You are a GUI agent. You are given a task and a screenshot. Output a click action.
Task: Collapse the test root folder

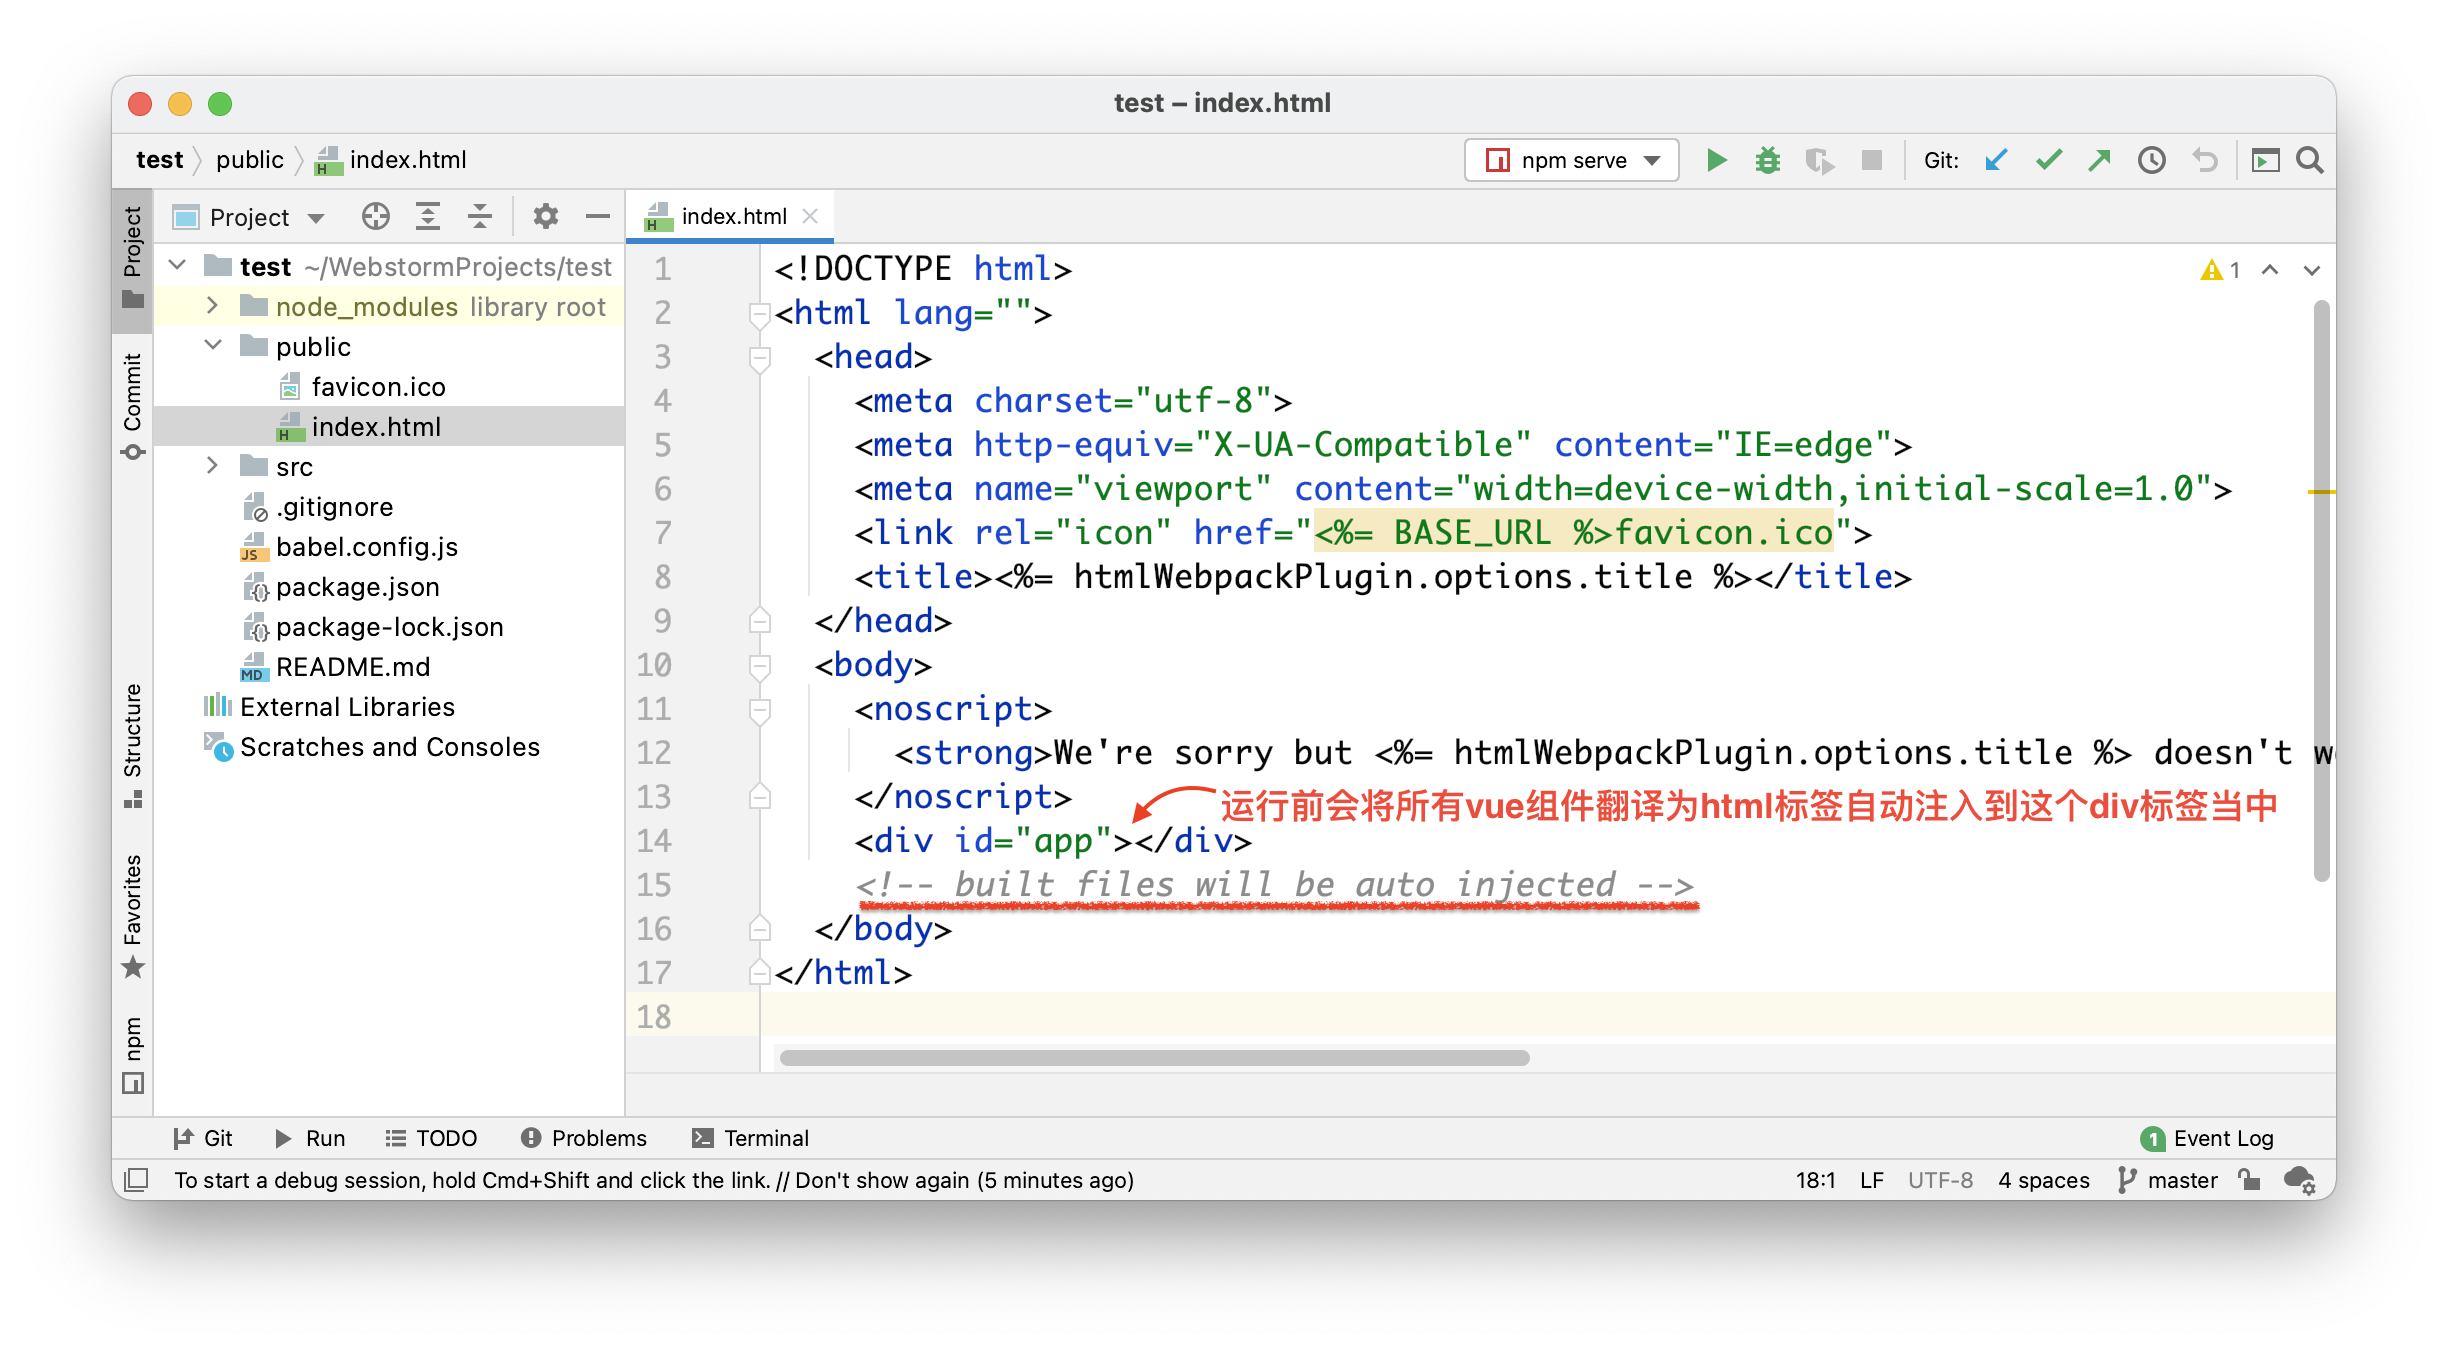(178, 266)
